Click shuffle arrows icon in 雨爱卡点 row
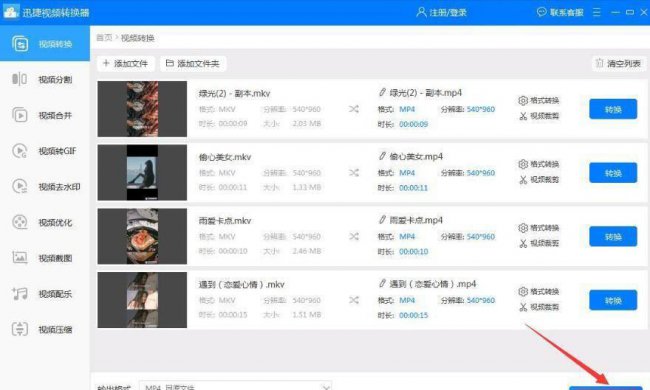Image resolution: width=650 pixels, height=390 pixels. point(354,236)
